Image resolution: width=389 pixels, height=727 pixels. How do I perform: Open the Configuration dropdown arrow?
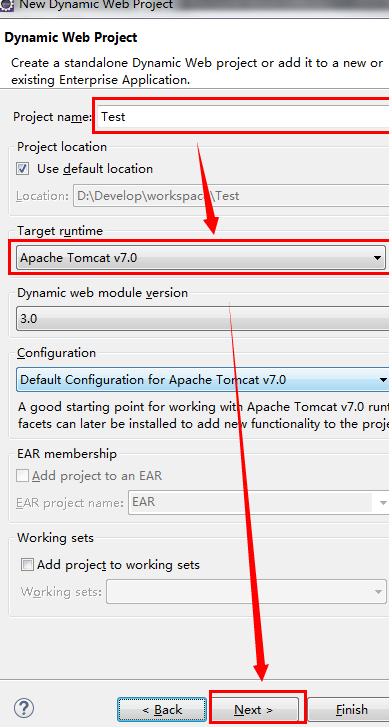click(383, 380)
